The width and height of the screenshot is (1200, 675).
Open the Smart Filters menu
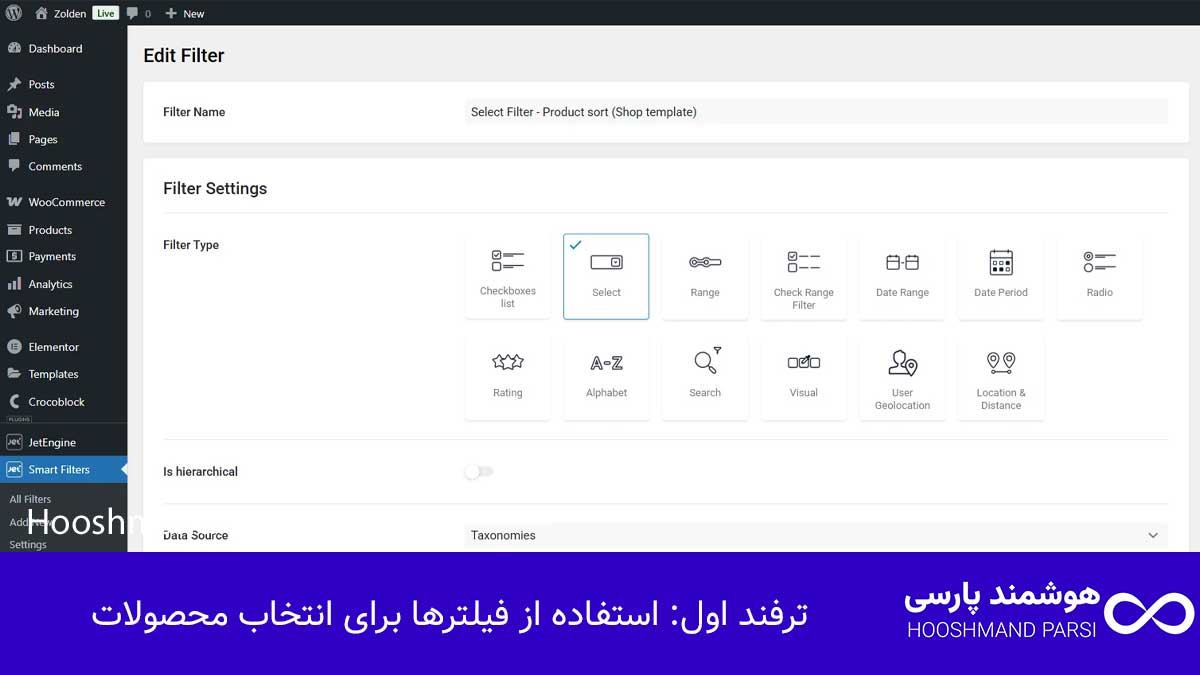pos(64,469)
